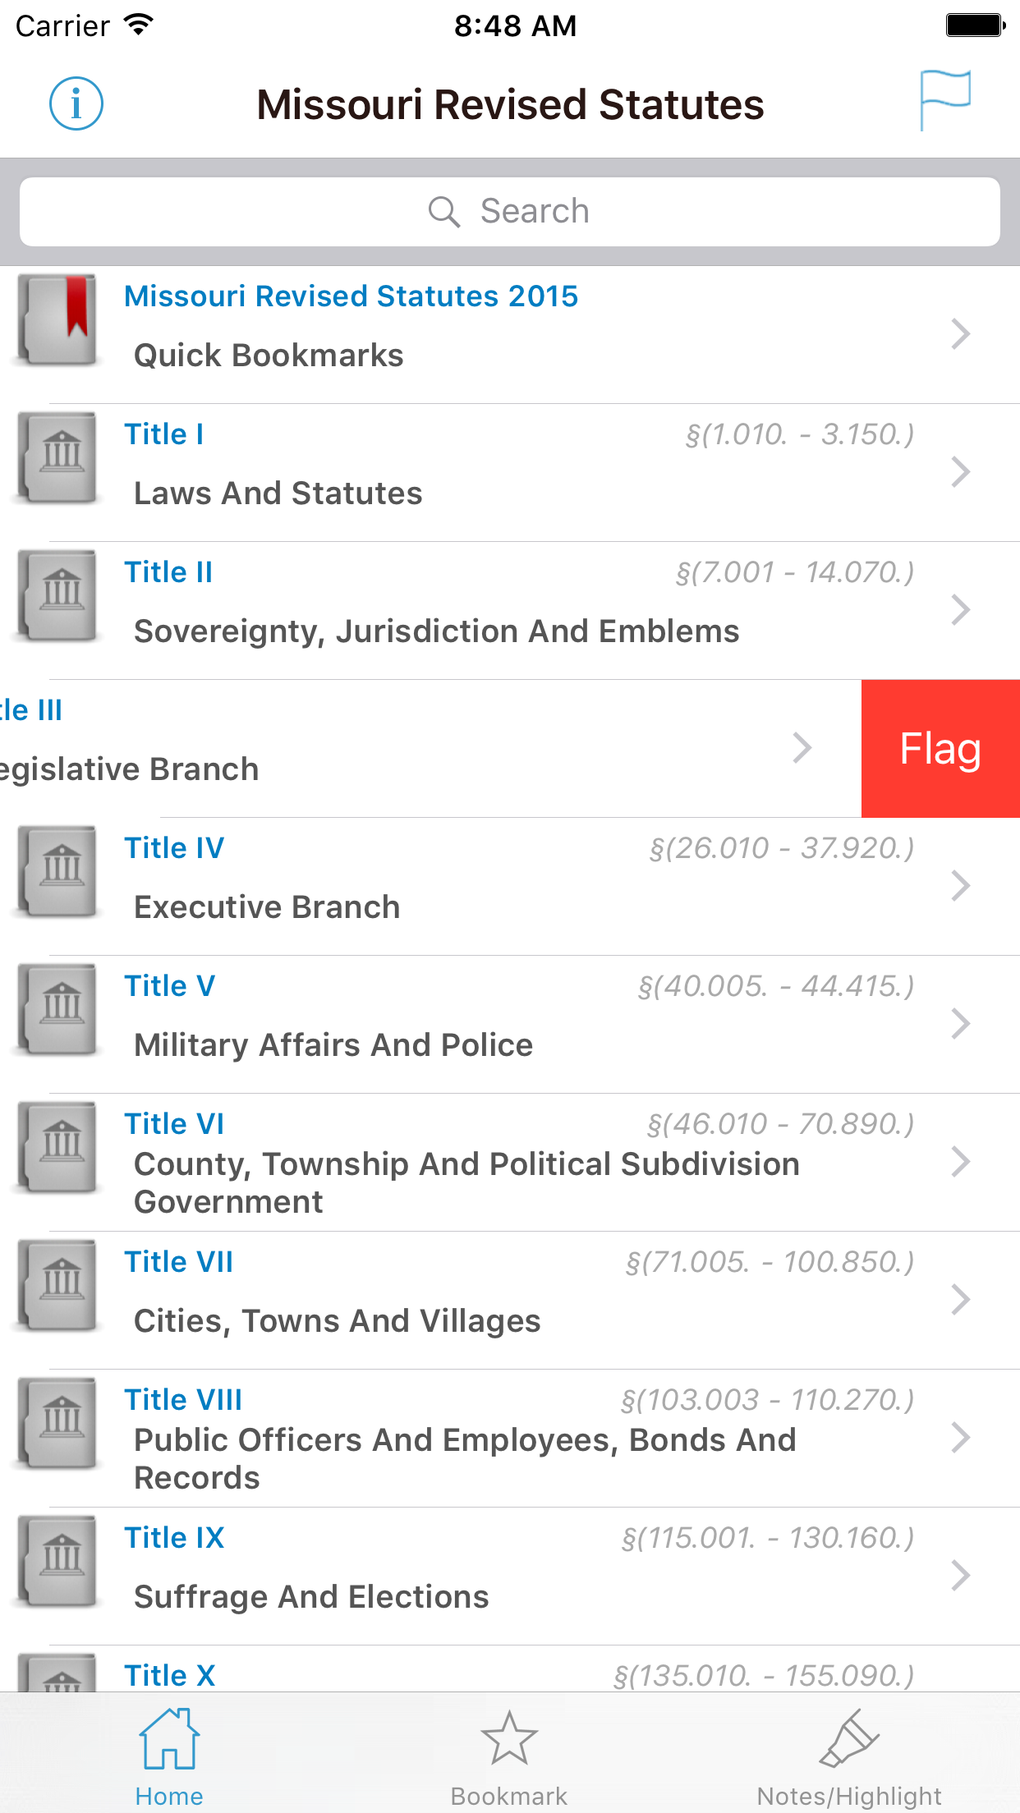Open Missouri Revised Statutes 2015 link
The height and width of the screenshot is (1813, 1020).
tap(351, 296)
